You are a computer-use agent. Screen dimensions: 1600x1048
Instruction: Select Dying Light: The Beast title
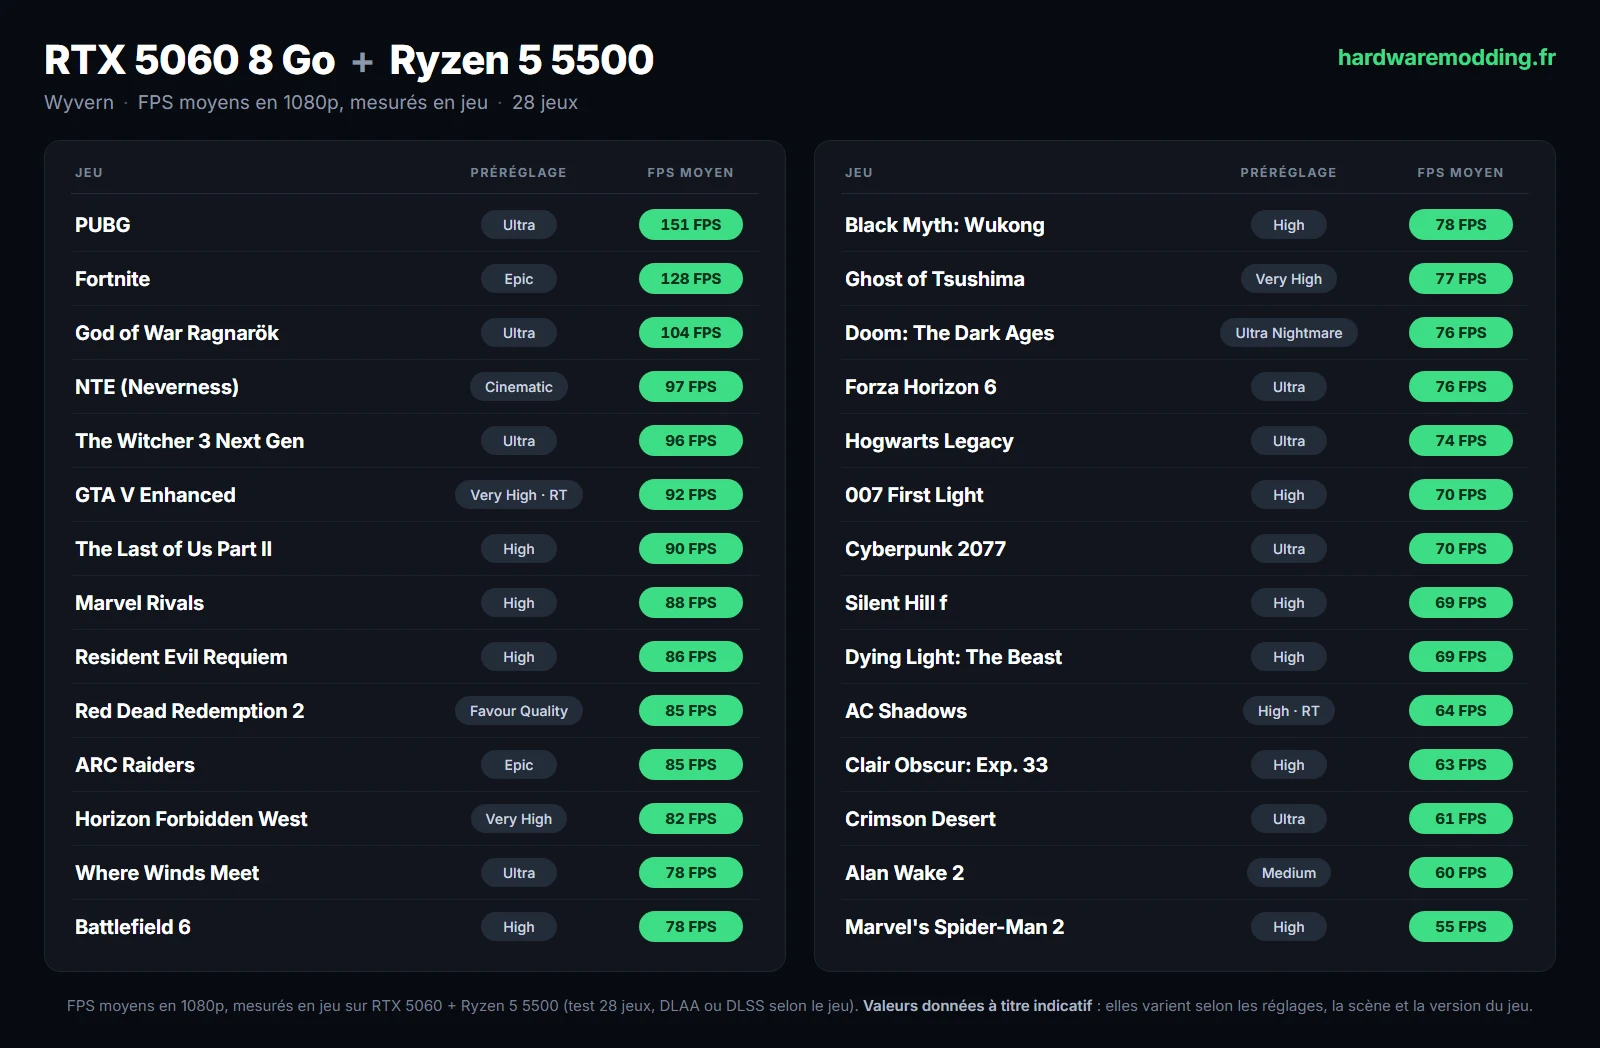point(953,657)
